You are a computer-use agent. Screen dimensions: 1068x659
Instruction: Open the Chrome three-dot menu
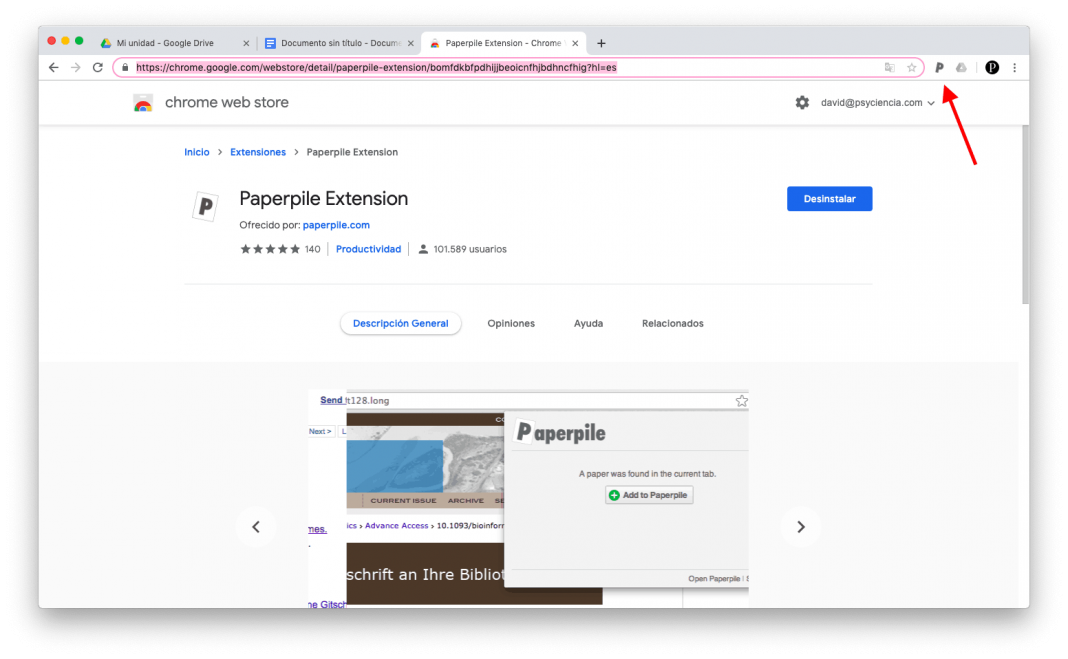click(x=1015, y=67)
